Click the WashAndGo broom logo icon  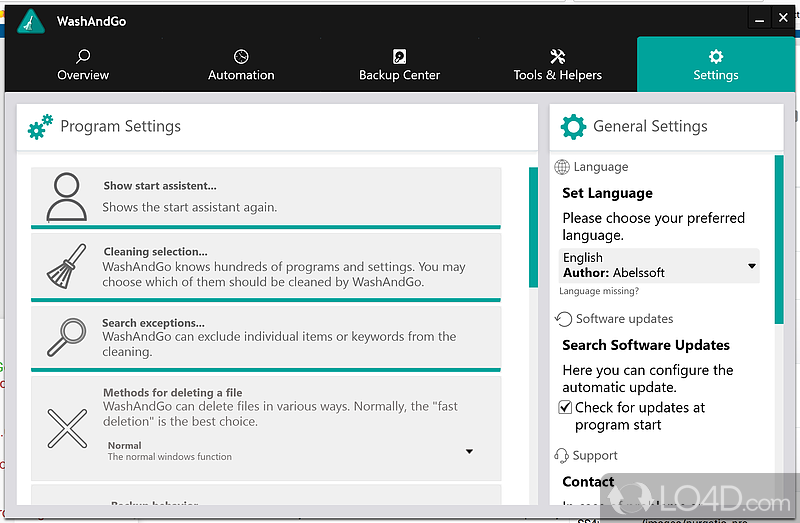coord(31,22)
